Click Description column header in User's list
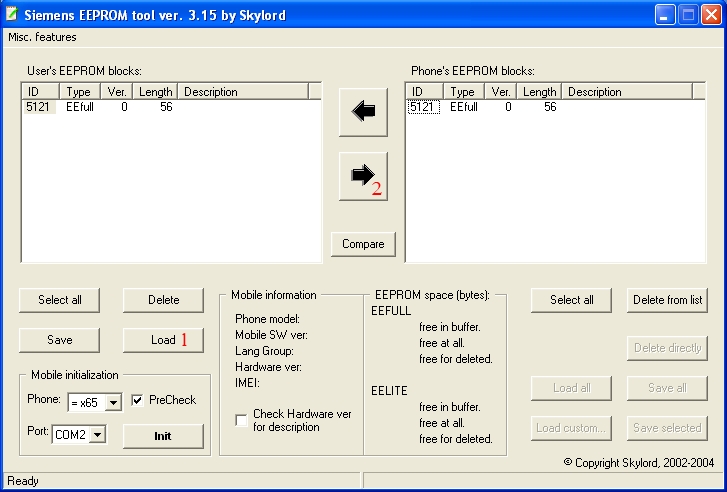The width and height of the screenshot is (727, 492). 243,92
